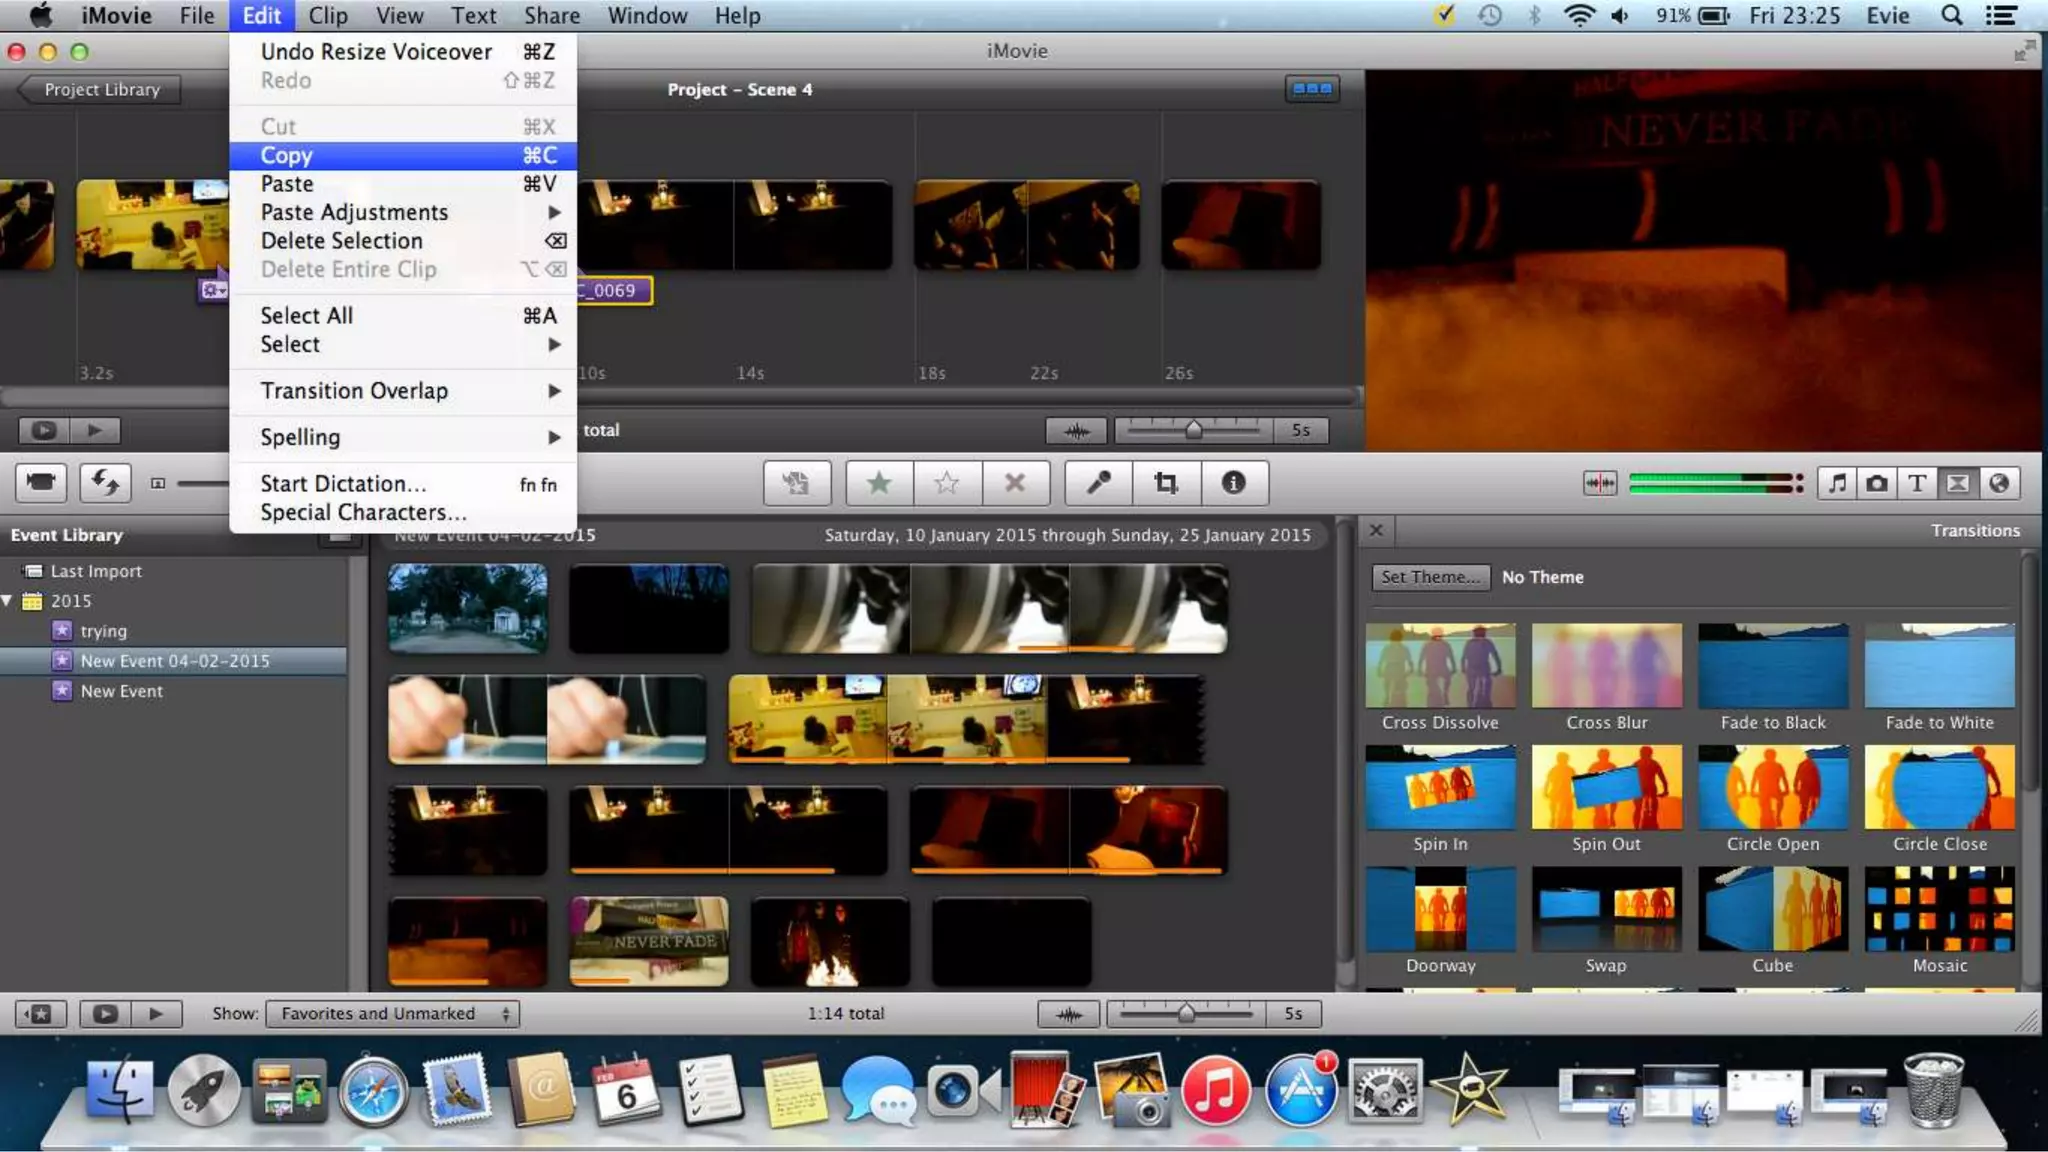Viewport: 2048px width, 1152px height.
Task: Open the Window menu
Action: 647,15
